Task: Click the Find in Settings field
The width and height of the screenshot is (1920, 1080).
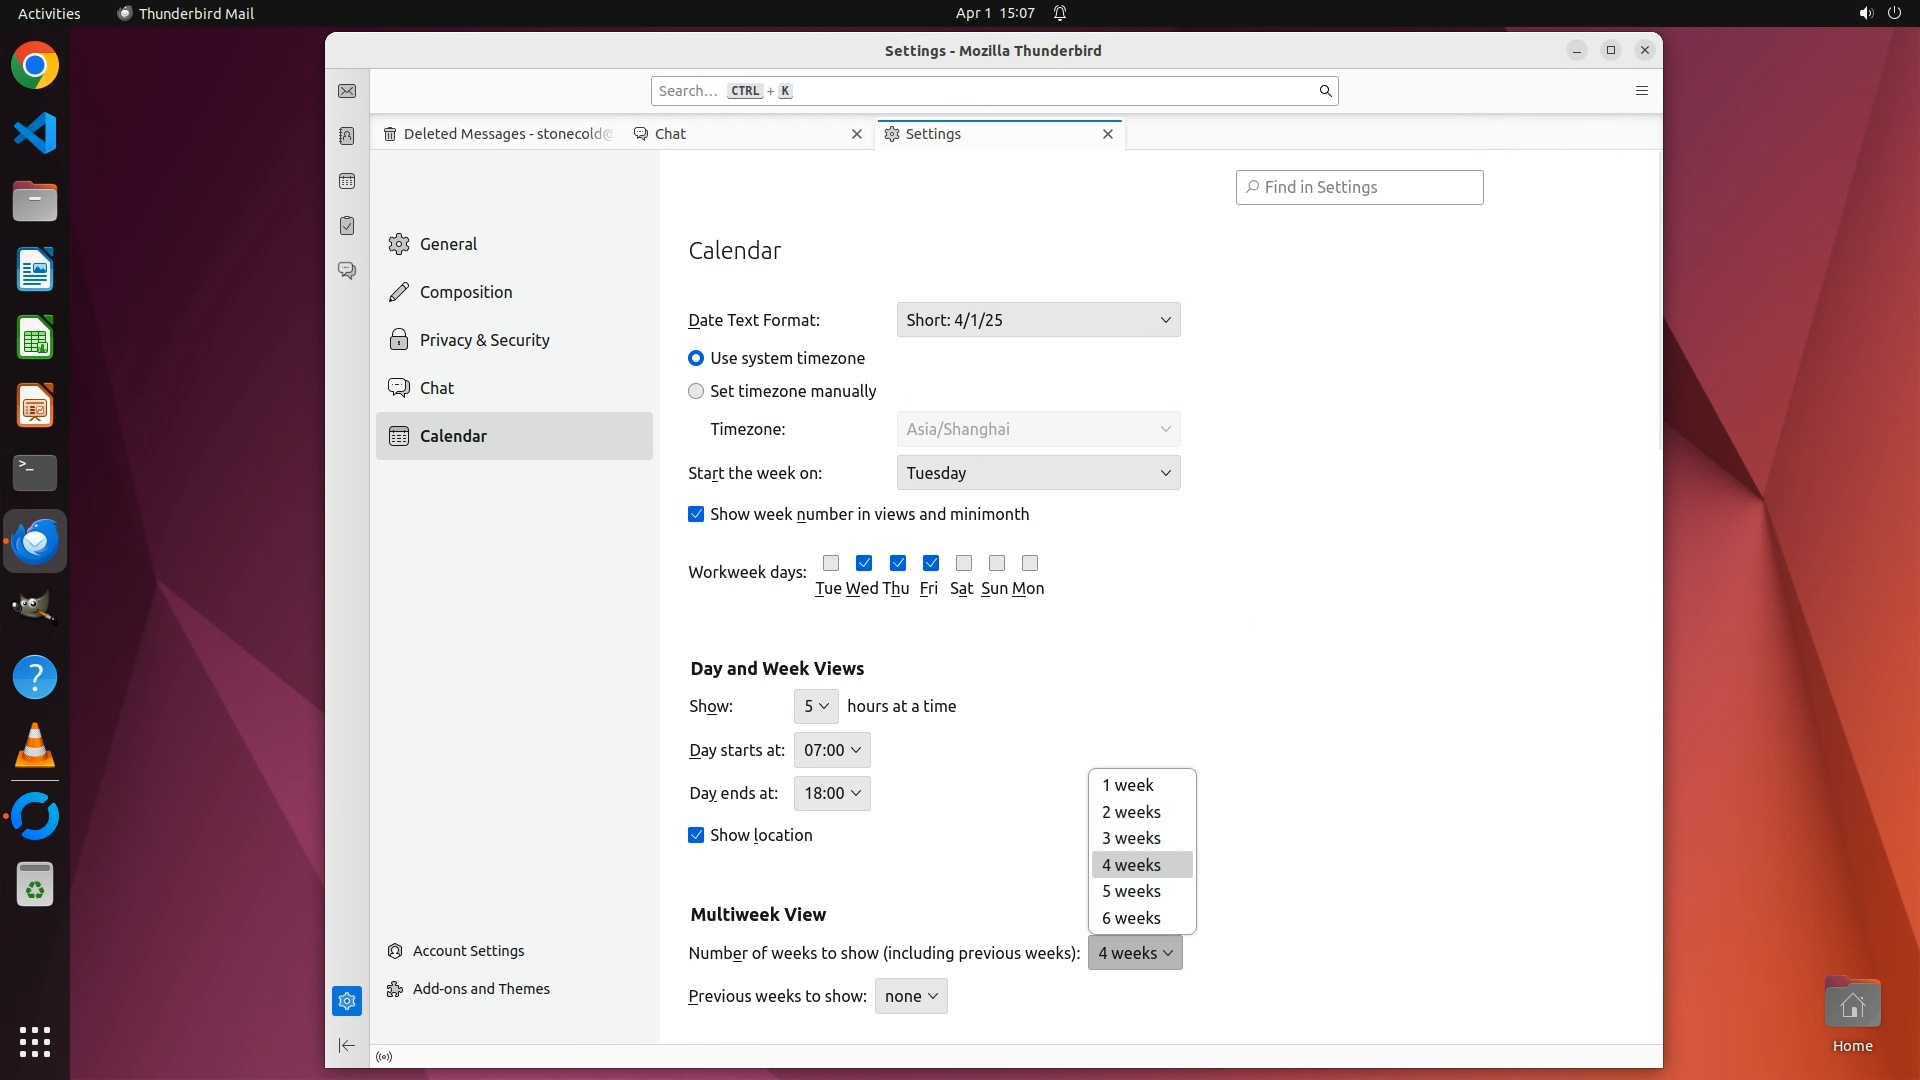Action: coord(1360,187)
